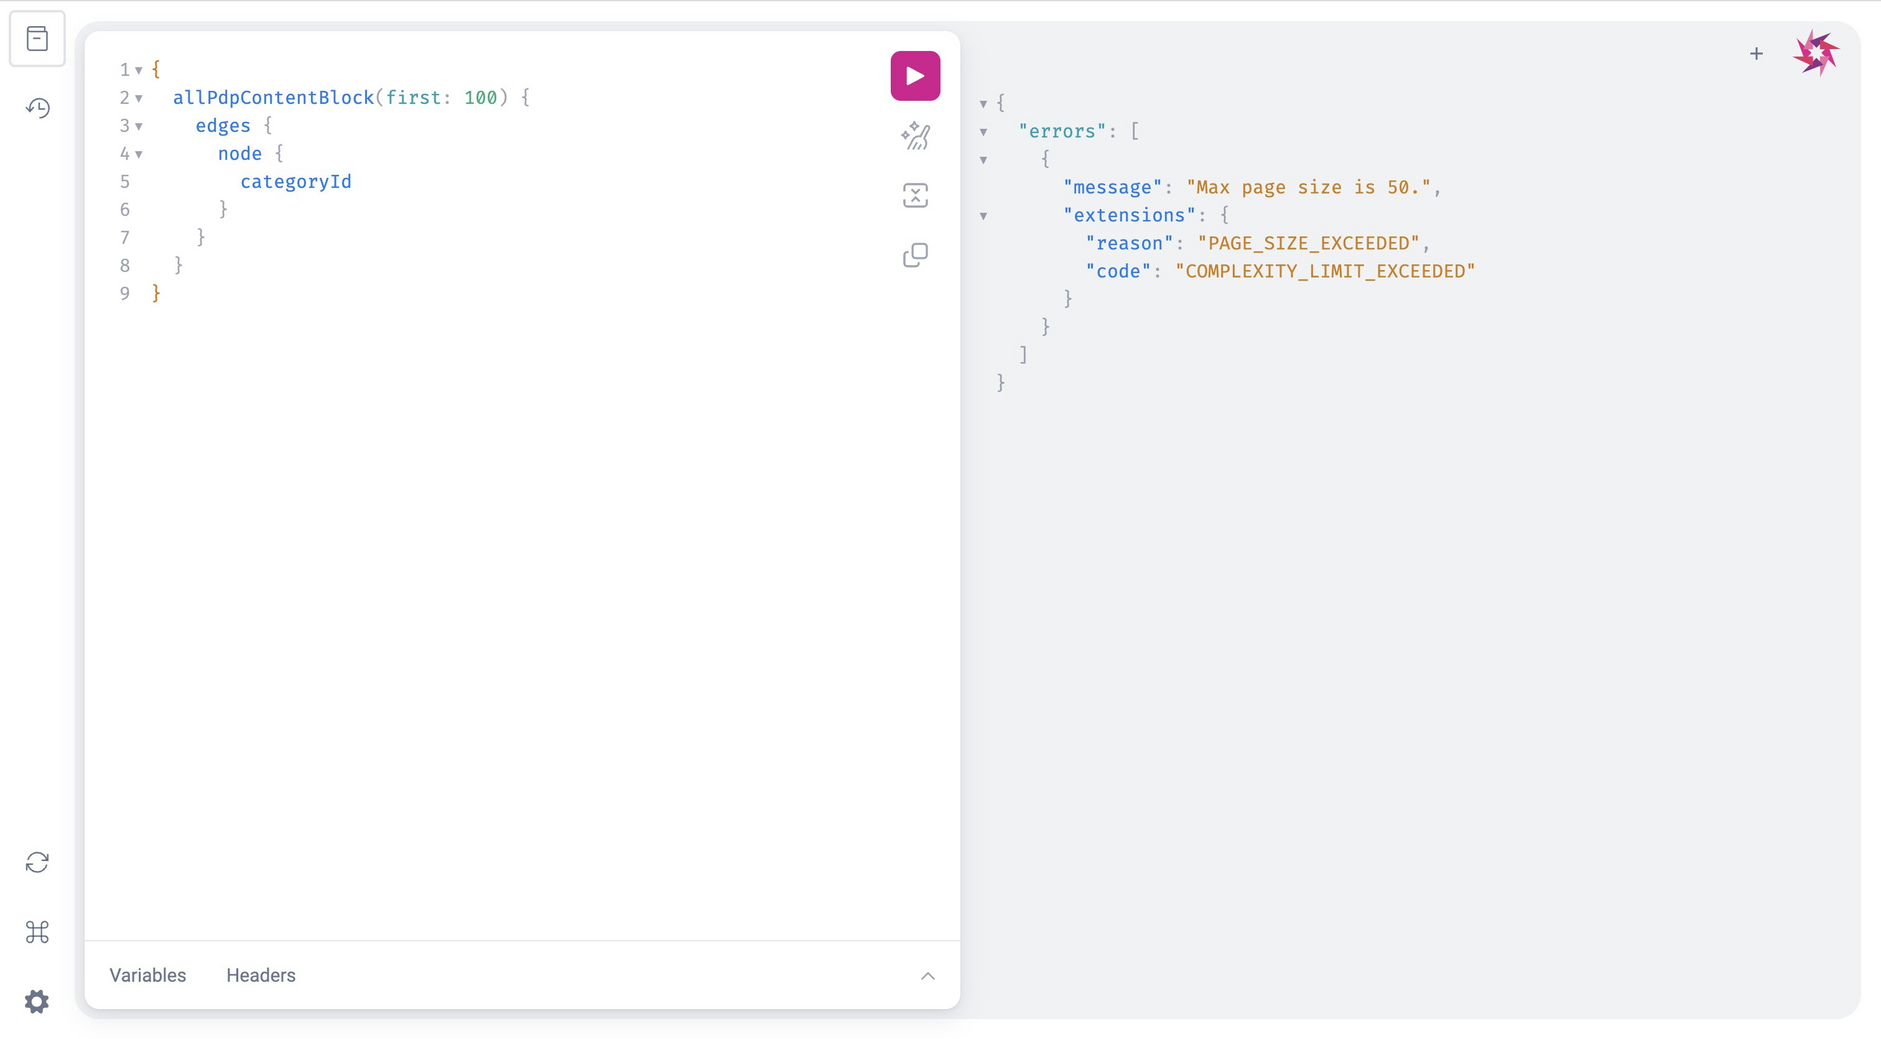This screenshot has height=1039, width=1881.
Task: Collapse the "extensions" object in the response
Action: (x=983, y=216)
